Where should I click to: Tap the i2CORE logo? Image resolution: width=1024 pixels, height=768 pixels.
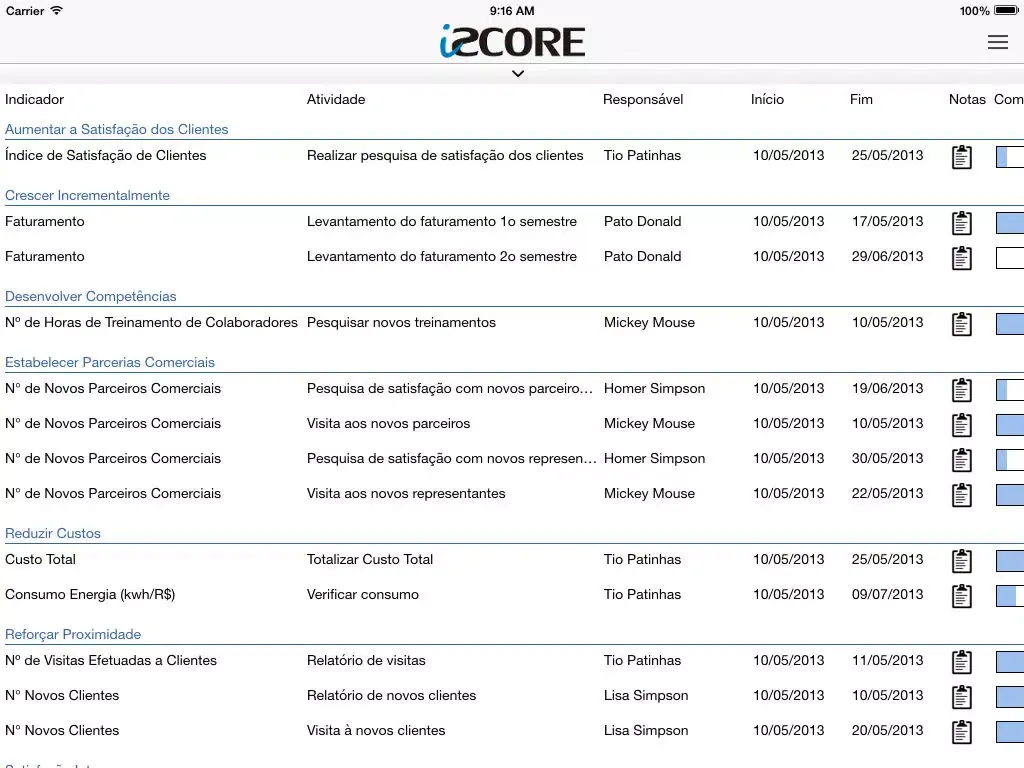pos(512,41)
